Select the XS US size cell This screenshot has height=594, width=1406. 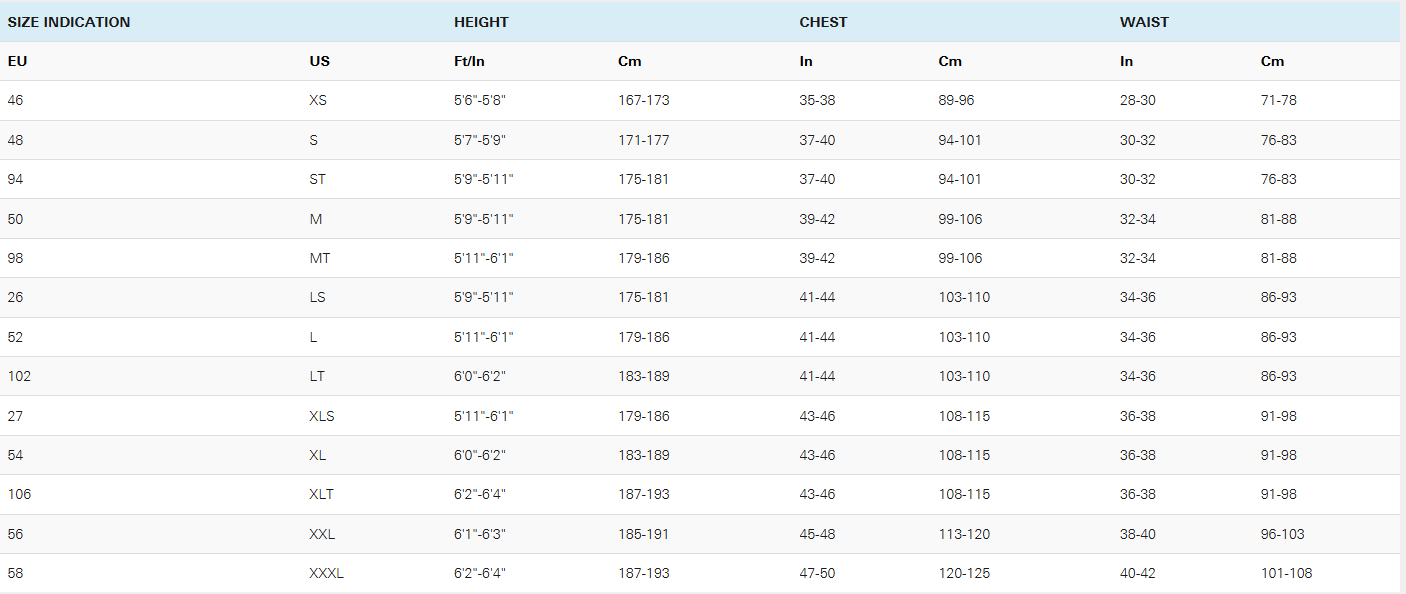[x=318, y=100]
